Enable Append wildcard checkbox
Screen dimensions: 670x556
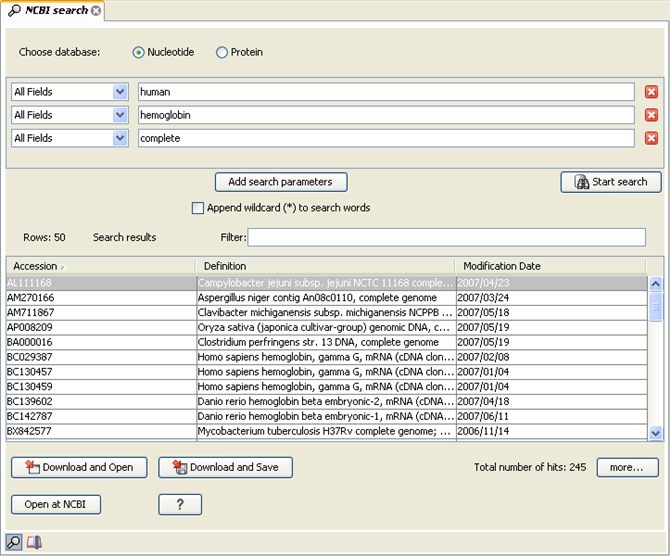[198, 208]
